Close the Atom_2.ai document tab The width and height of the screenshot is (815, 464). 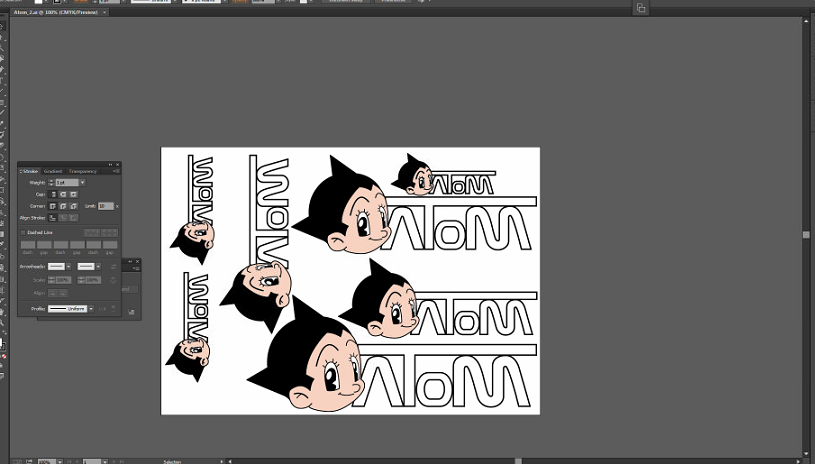point(104,11)
